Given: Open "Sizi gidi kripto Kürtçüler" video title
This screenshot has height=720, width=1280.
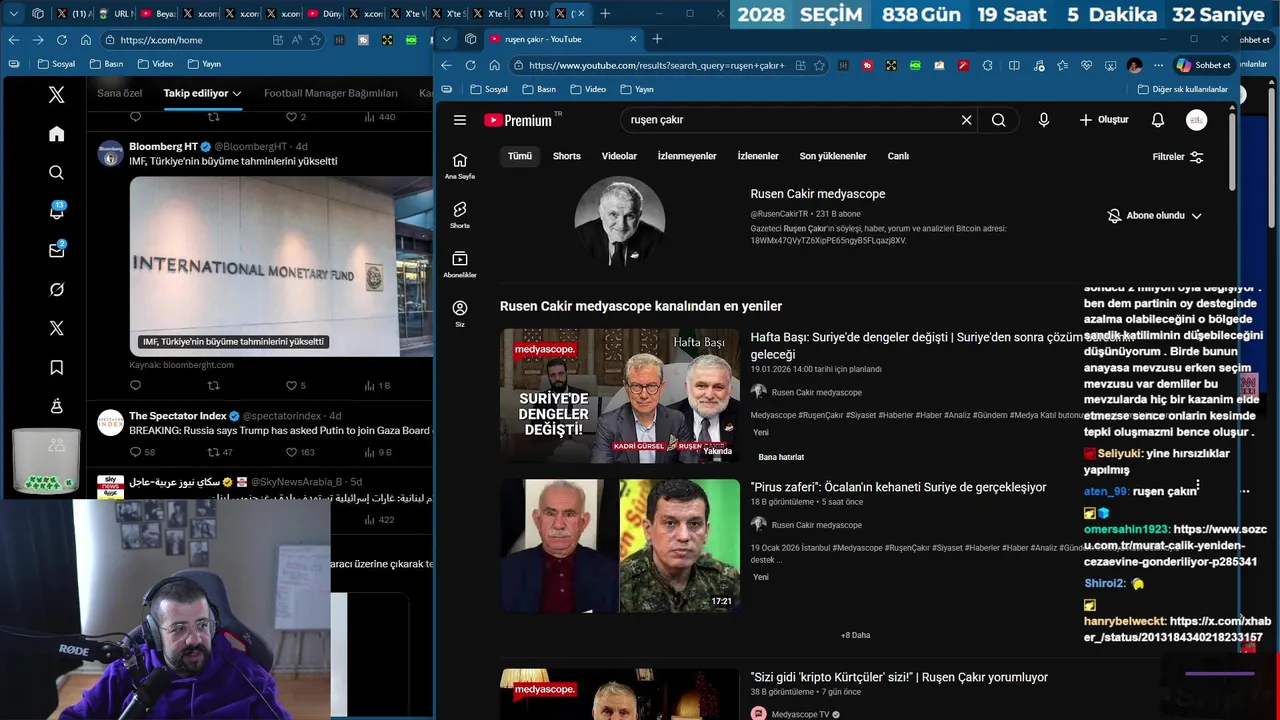Looking at the screenshot, I should coord(899,677).
